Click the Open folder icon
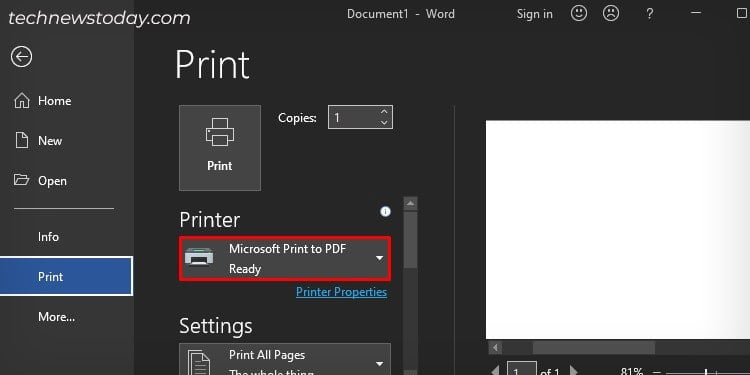Screen dimensions: 750x375 point(22,180)
